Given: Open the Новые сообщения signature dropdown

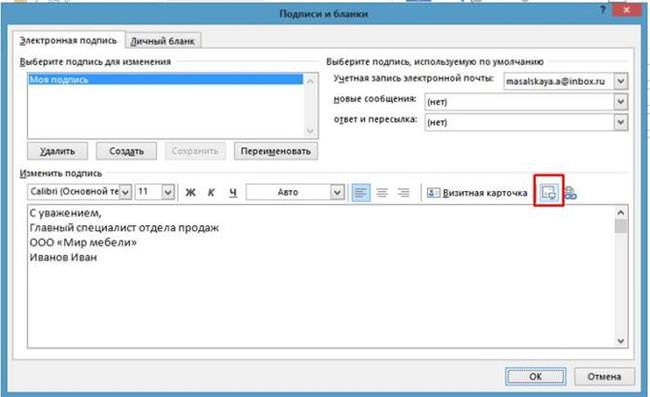Looking at the screenshot, I should coord(621,101).
